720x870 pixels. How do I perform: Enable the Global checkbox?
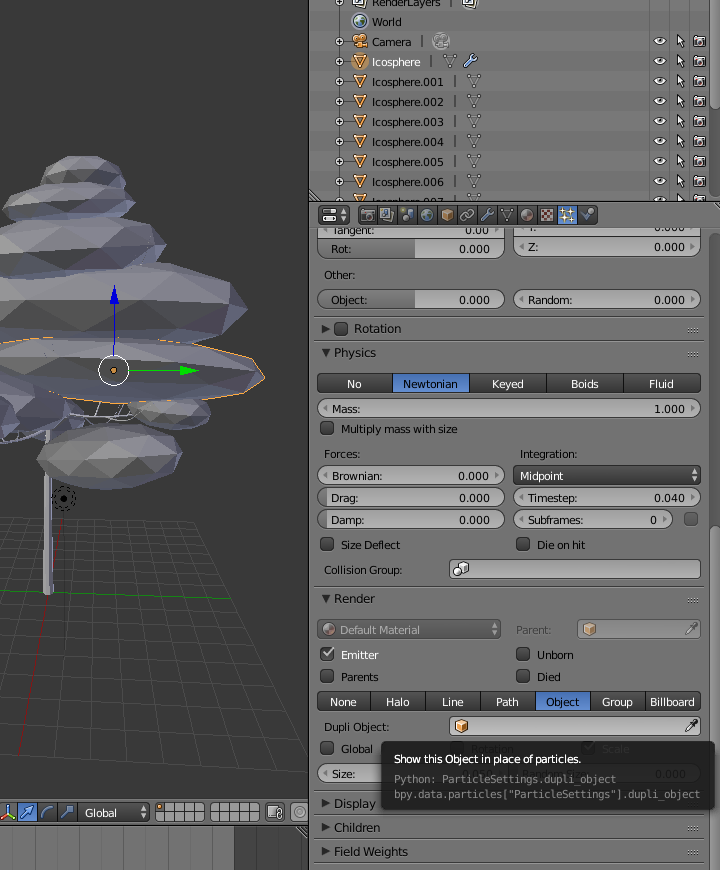(x=327, y=748)
